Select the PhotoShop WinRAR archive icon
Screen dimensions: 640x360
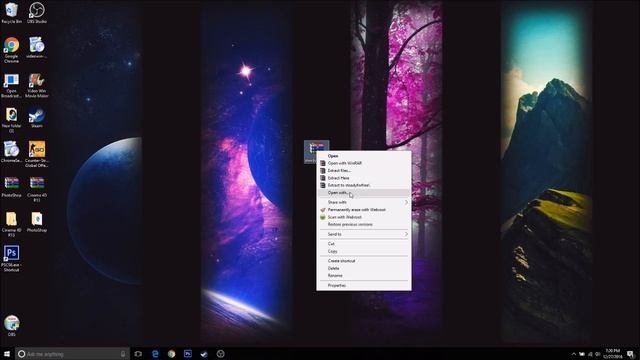11,187
